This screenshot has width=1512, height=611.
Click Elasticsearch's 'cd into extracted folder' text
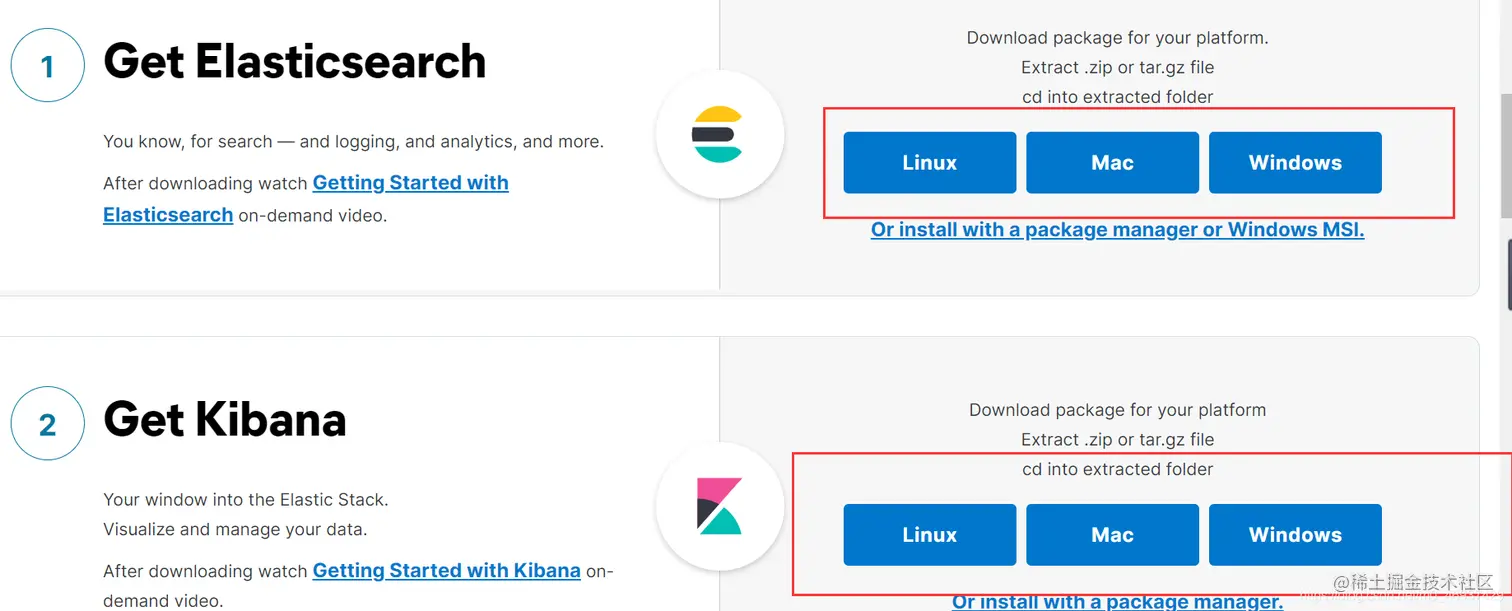[1117, 97]
